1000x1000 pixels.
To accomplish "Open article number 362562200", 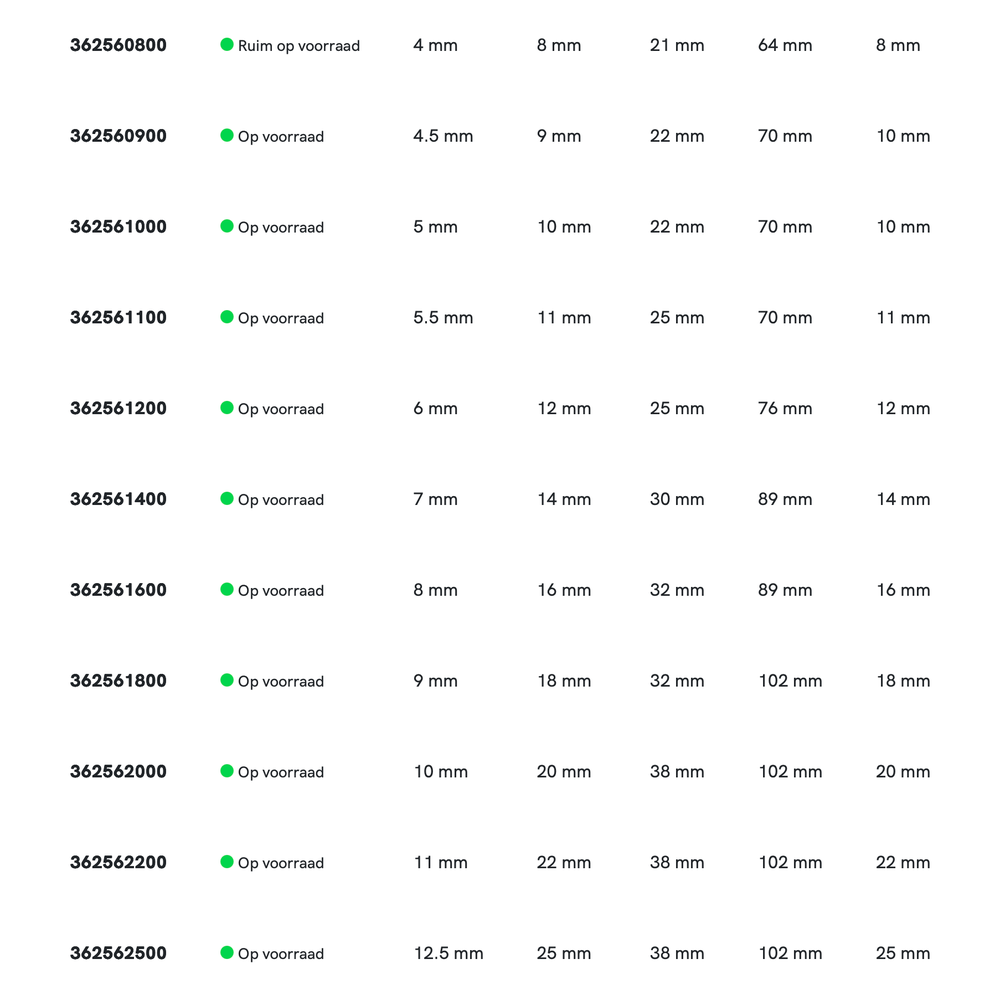I will pos(118,862).
